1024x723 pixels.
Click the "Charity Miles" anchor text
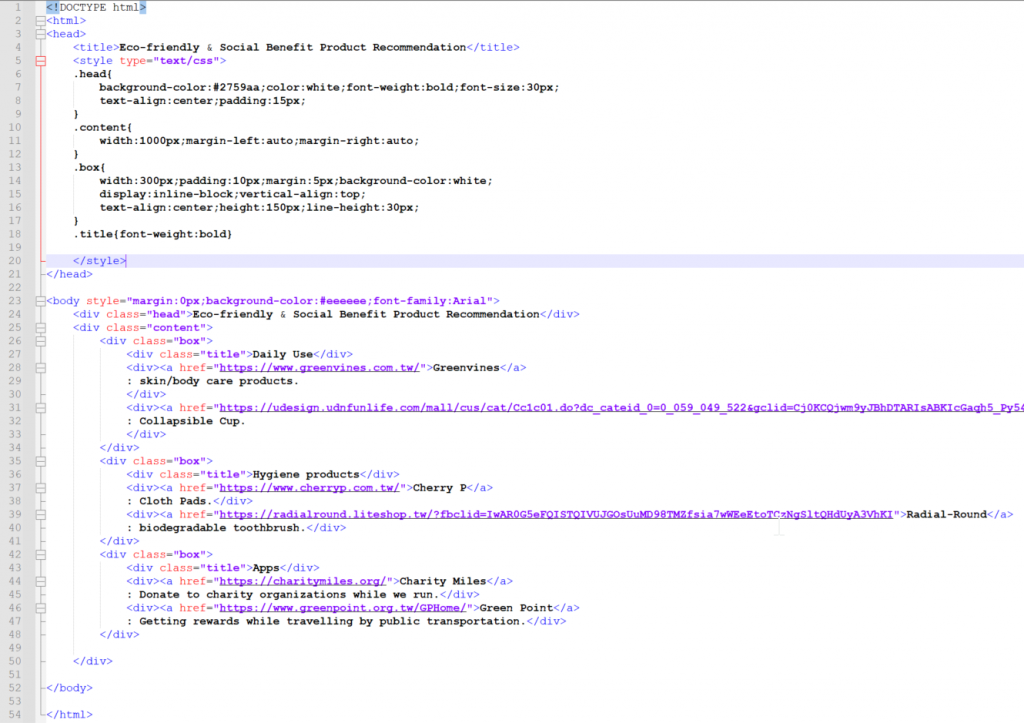[x=443, y=581]
